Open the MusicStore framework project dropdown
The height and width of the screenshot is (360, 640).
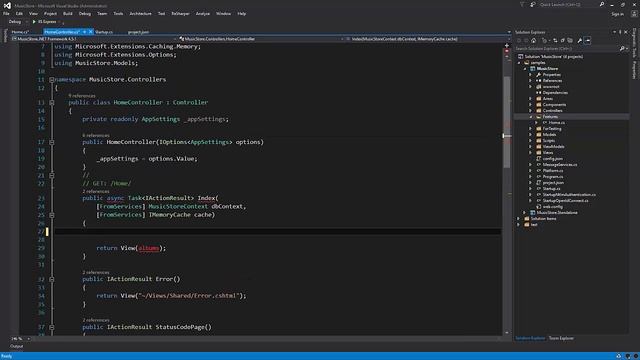click(94, 39)
